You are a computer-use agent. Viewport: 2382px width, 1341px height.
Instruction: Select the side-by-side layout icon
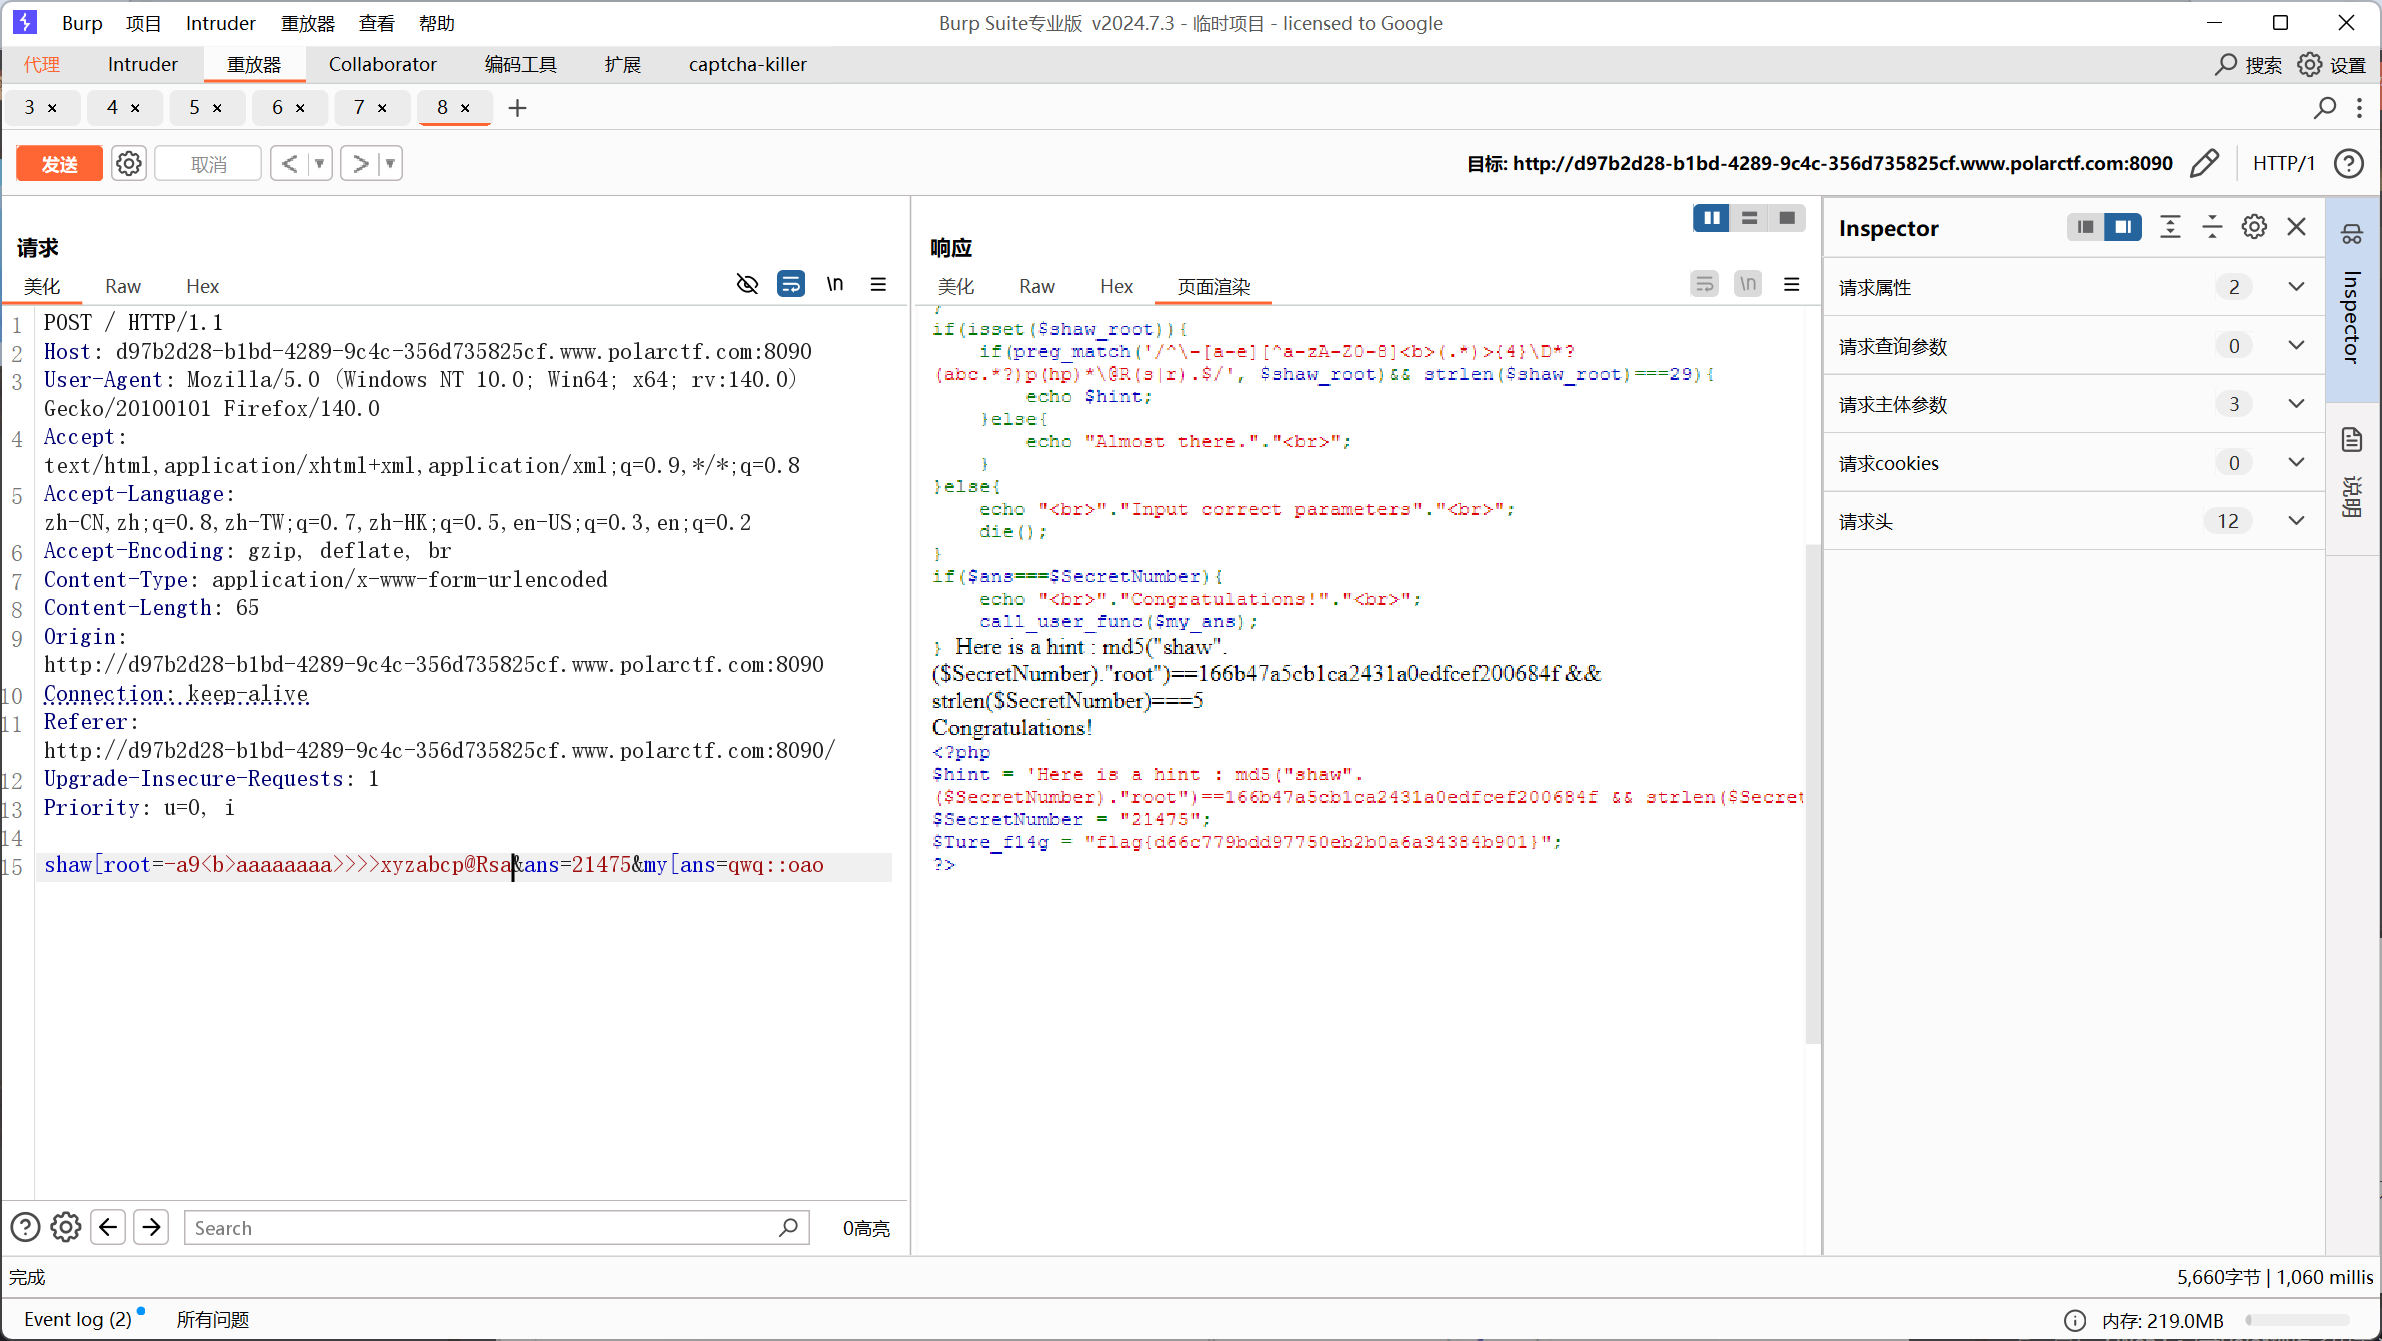(1711, 218)
